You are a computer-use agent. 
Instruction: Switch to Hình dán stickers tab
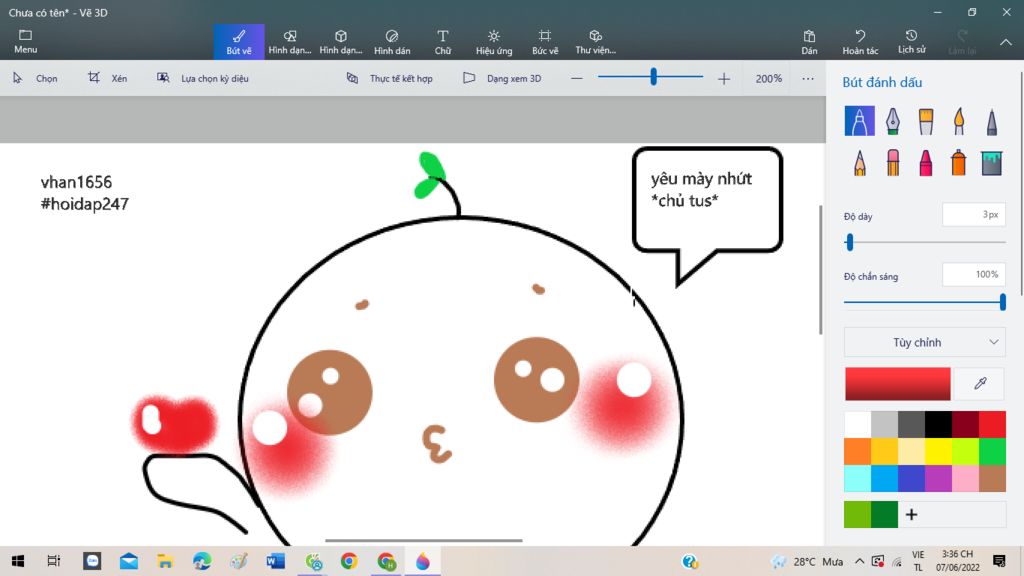pos(392,42)
